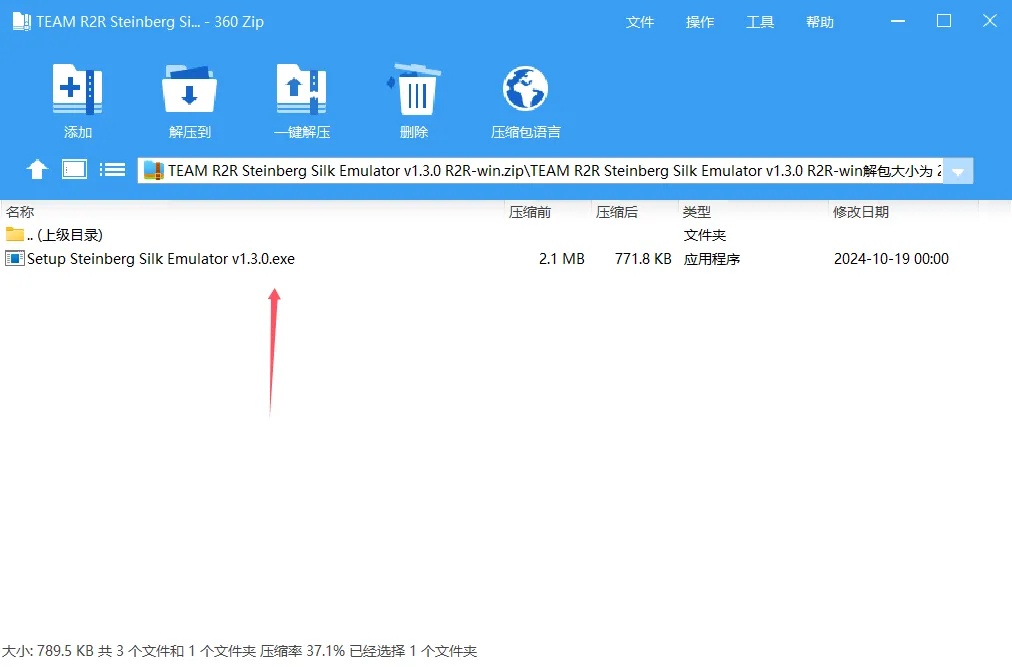Click the 压缩后 column header

pyautogui.click(x=617, y=211)
